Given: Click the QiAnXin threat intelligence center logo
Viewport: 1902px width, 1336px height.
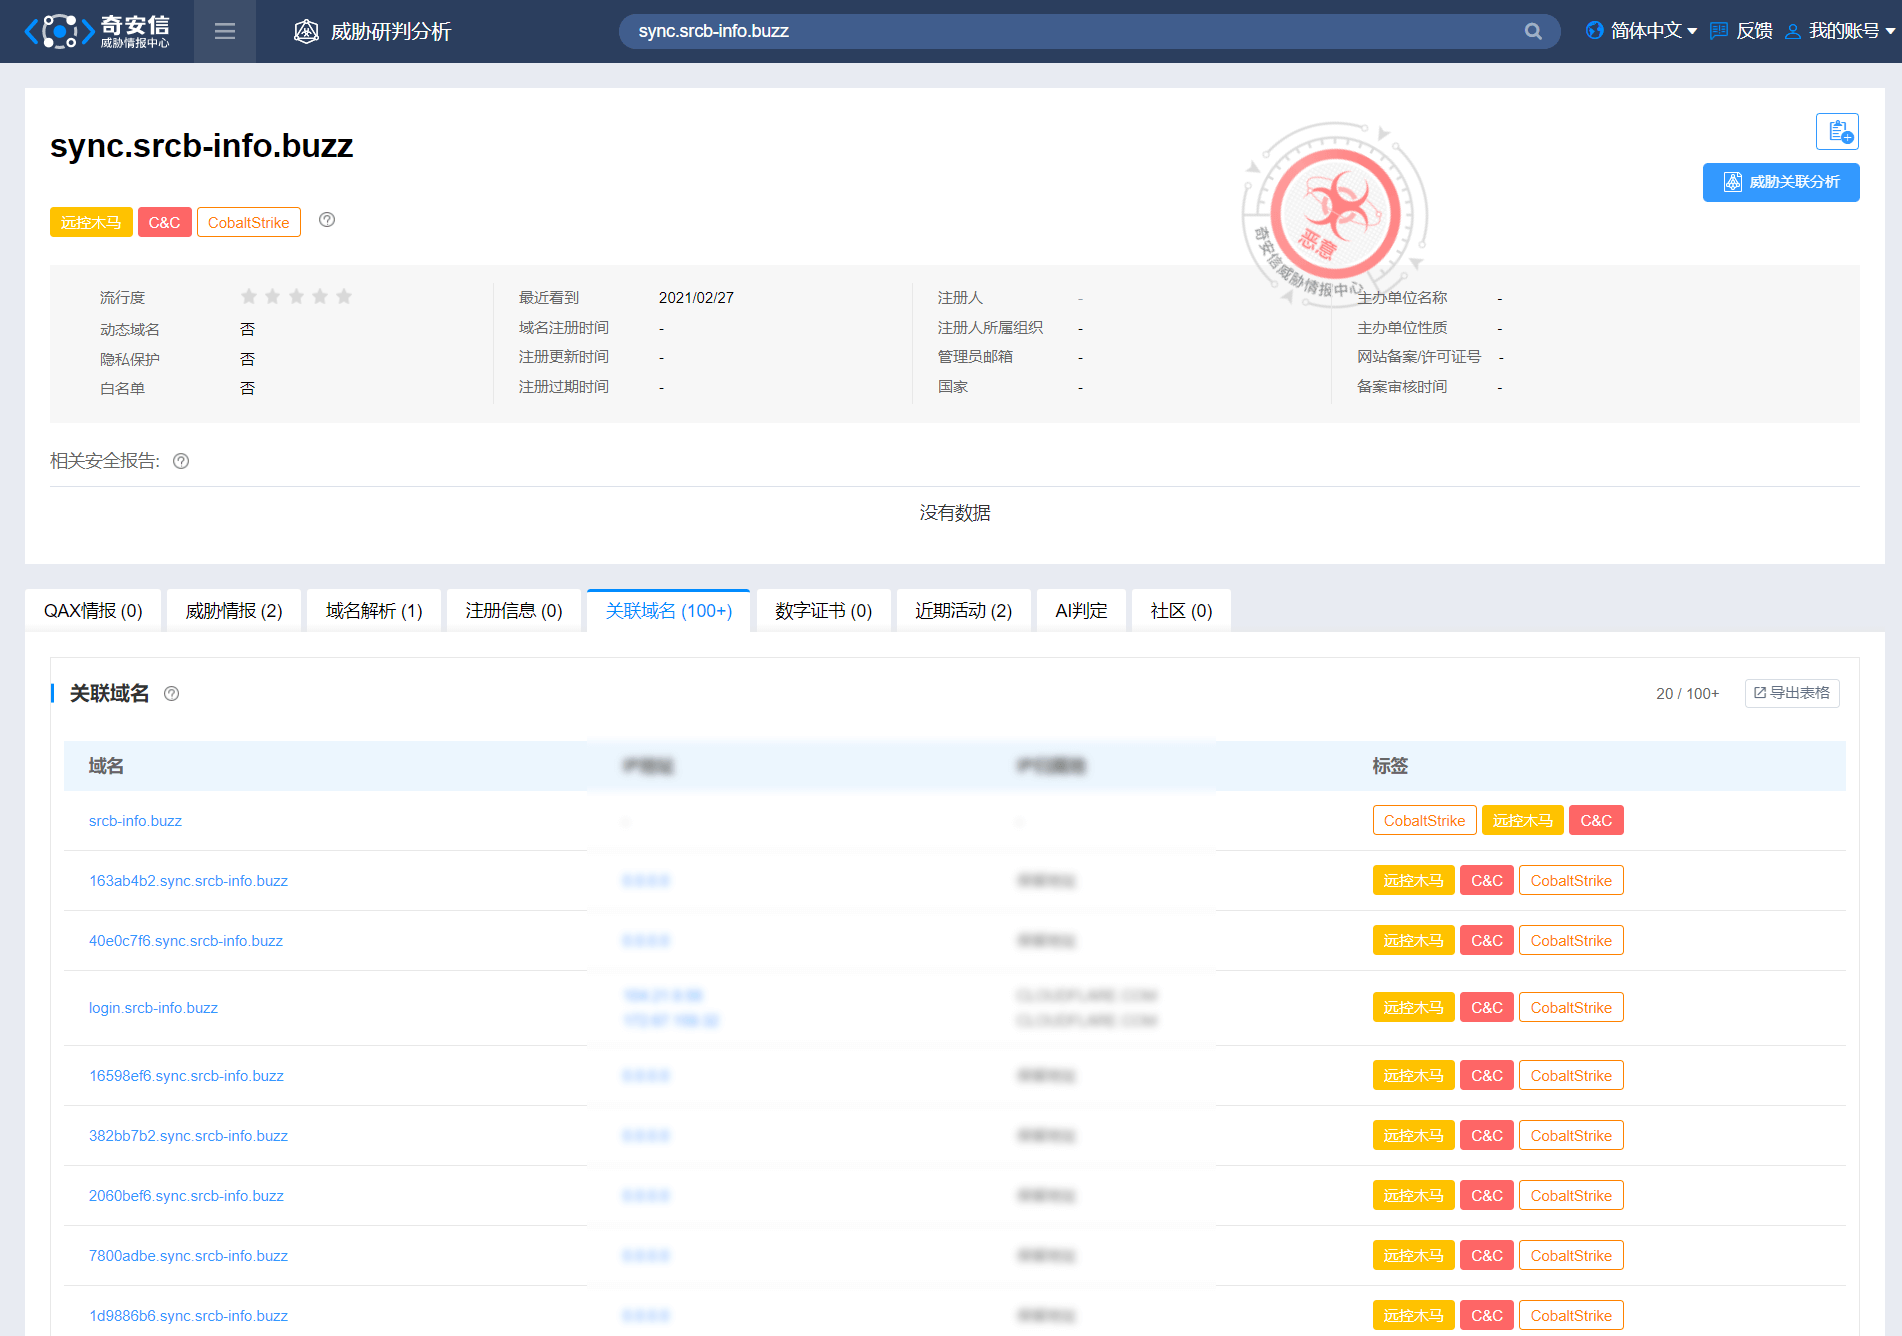Looking at the screenshot, I should click(97, 31).
